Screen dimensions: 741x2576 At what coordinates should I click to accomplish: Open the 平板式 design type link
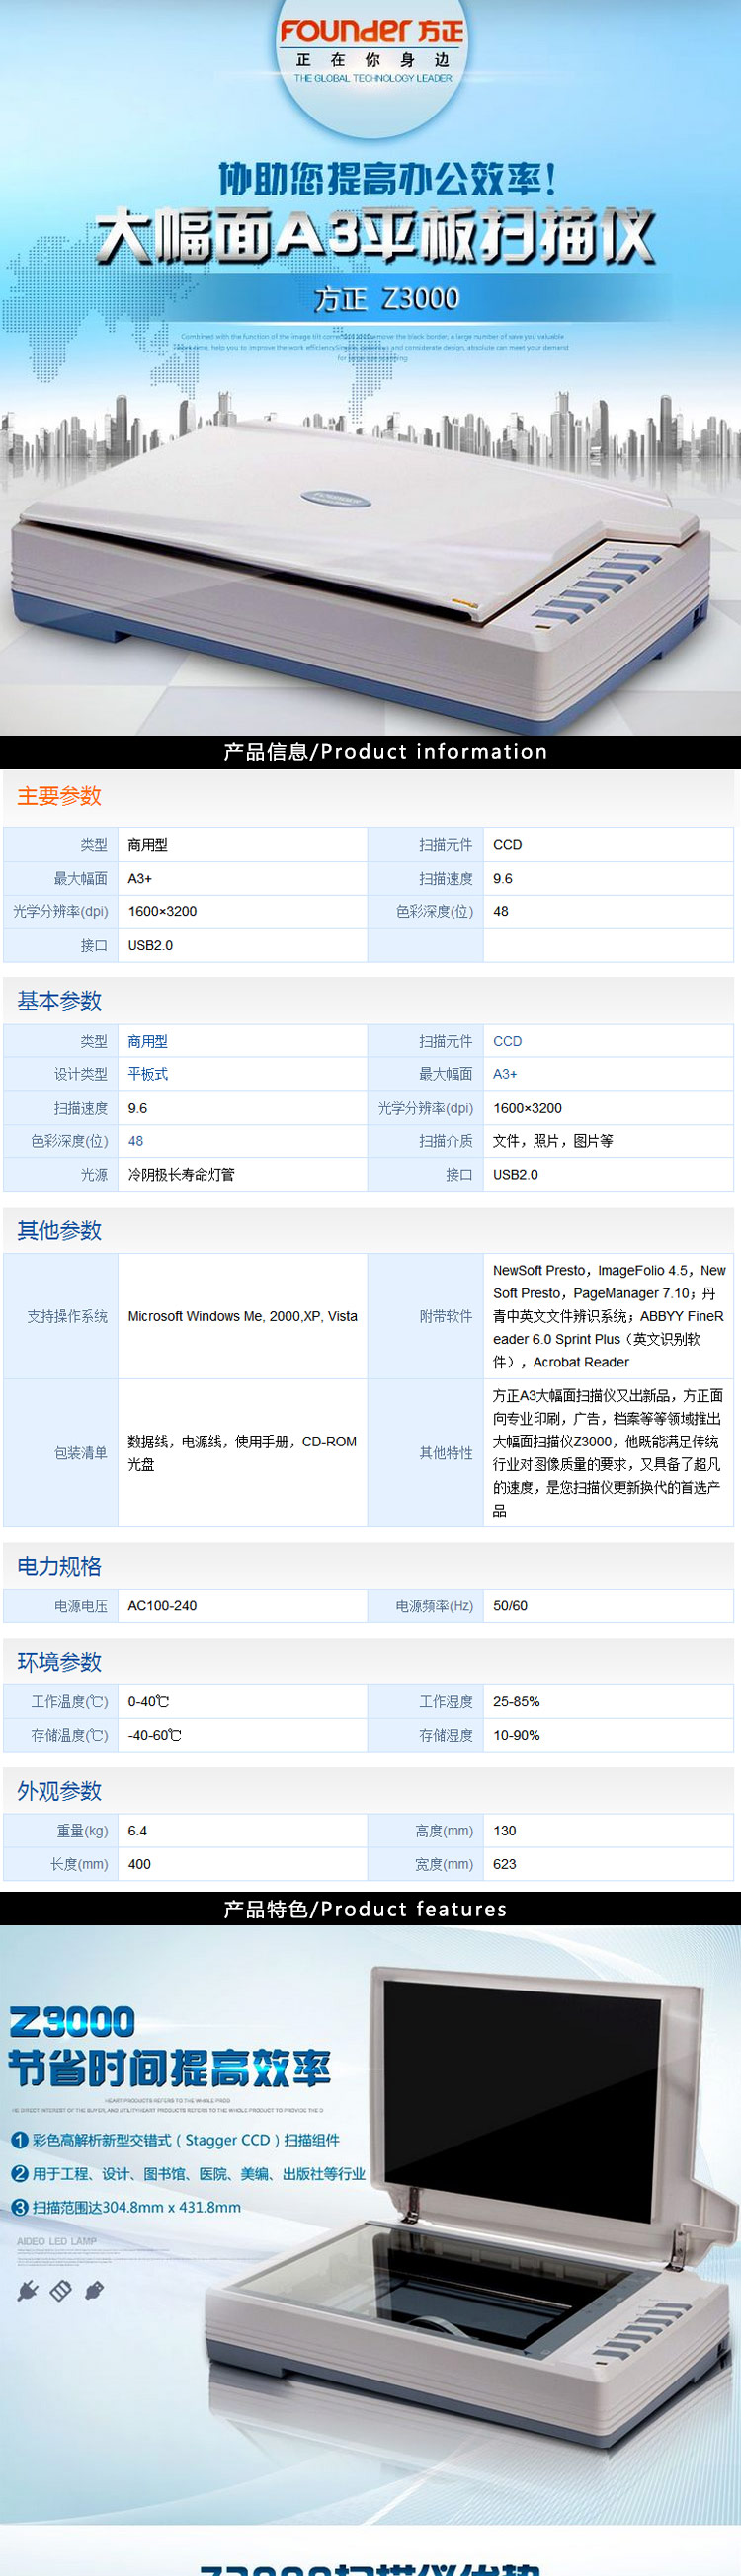click(x=147, y=1074)
